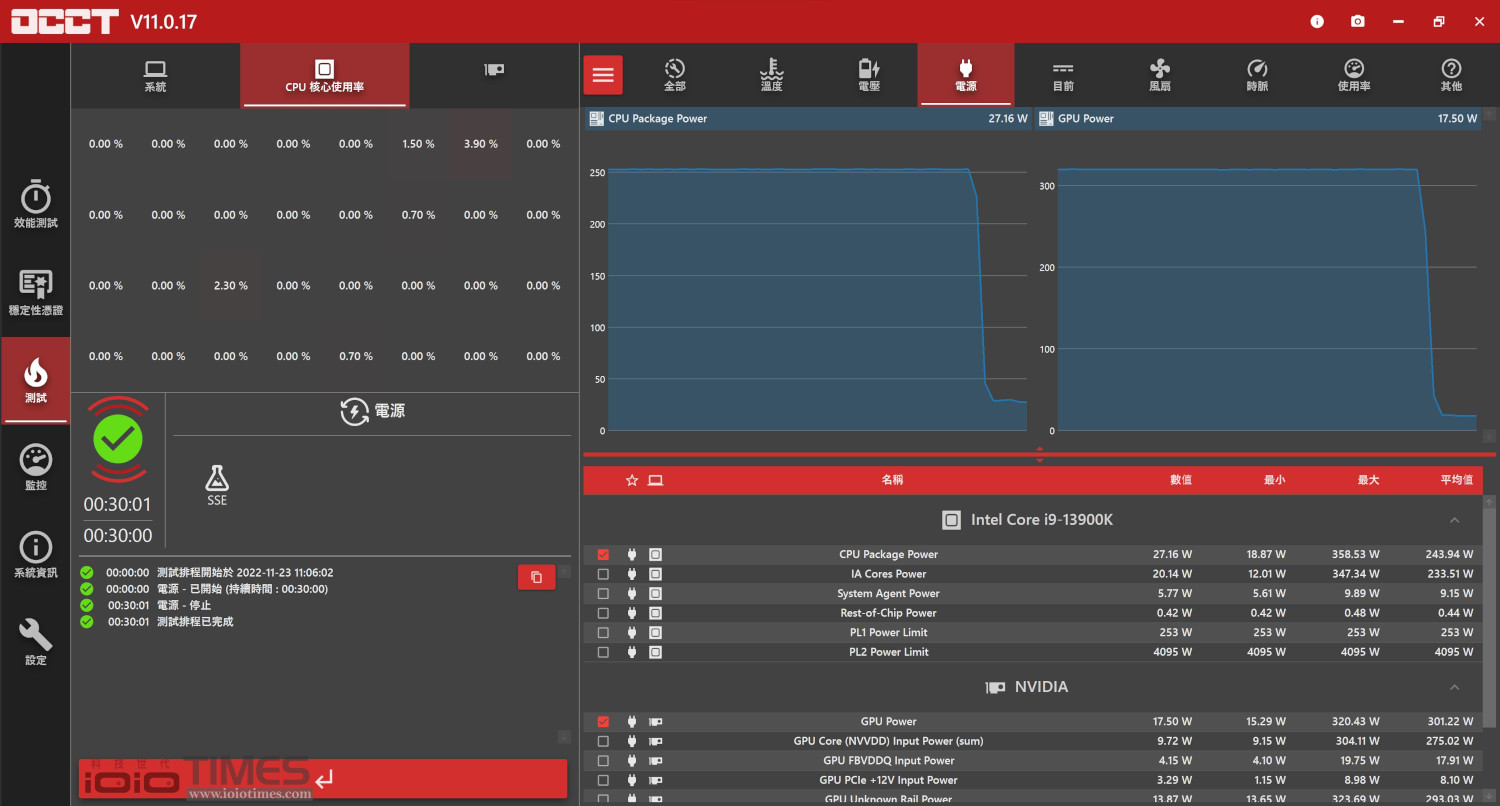Switch to the 風扇 fan tab
The width and height of the screenshot is (1500, 806).
point(1160,75)
